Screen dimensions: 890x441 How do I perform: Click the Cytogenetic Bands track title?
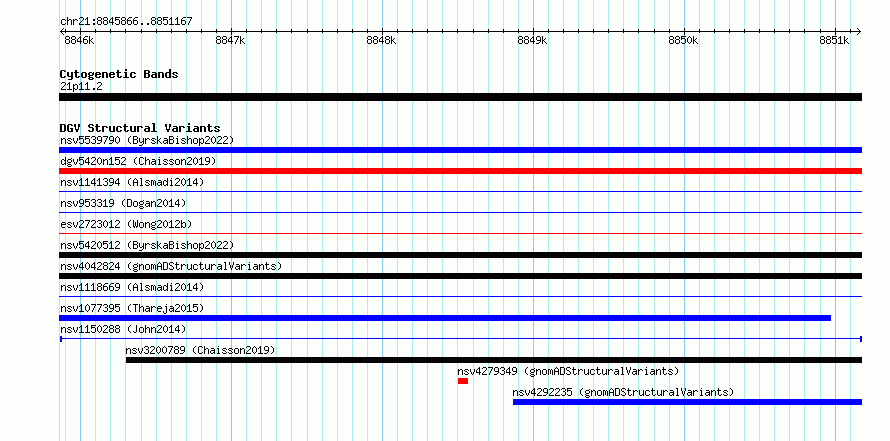click(119, 74)
